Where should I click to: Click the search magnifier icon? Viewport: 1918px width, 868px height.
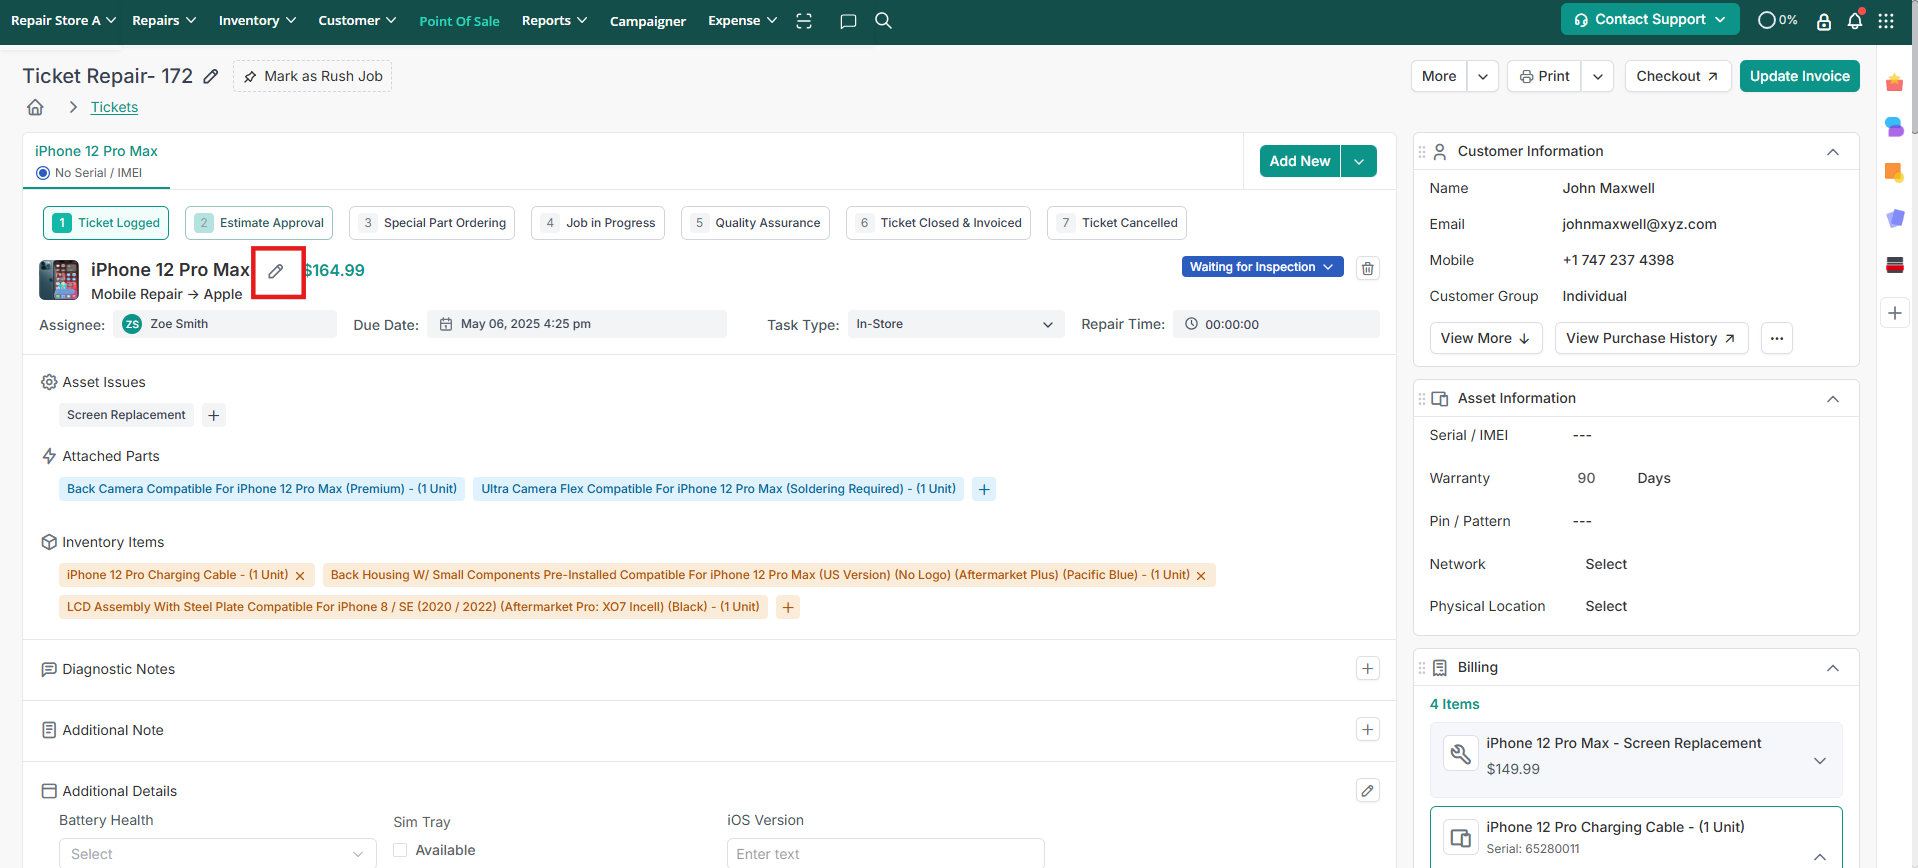click(883, 21)
